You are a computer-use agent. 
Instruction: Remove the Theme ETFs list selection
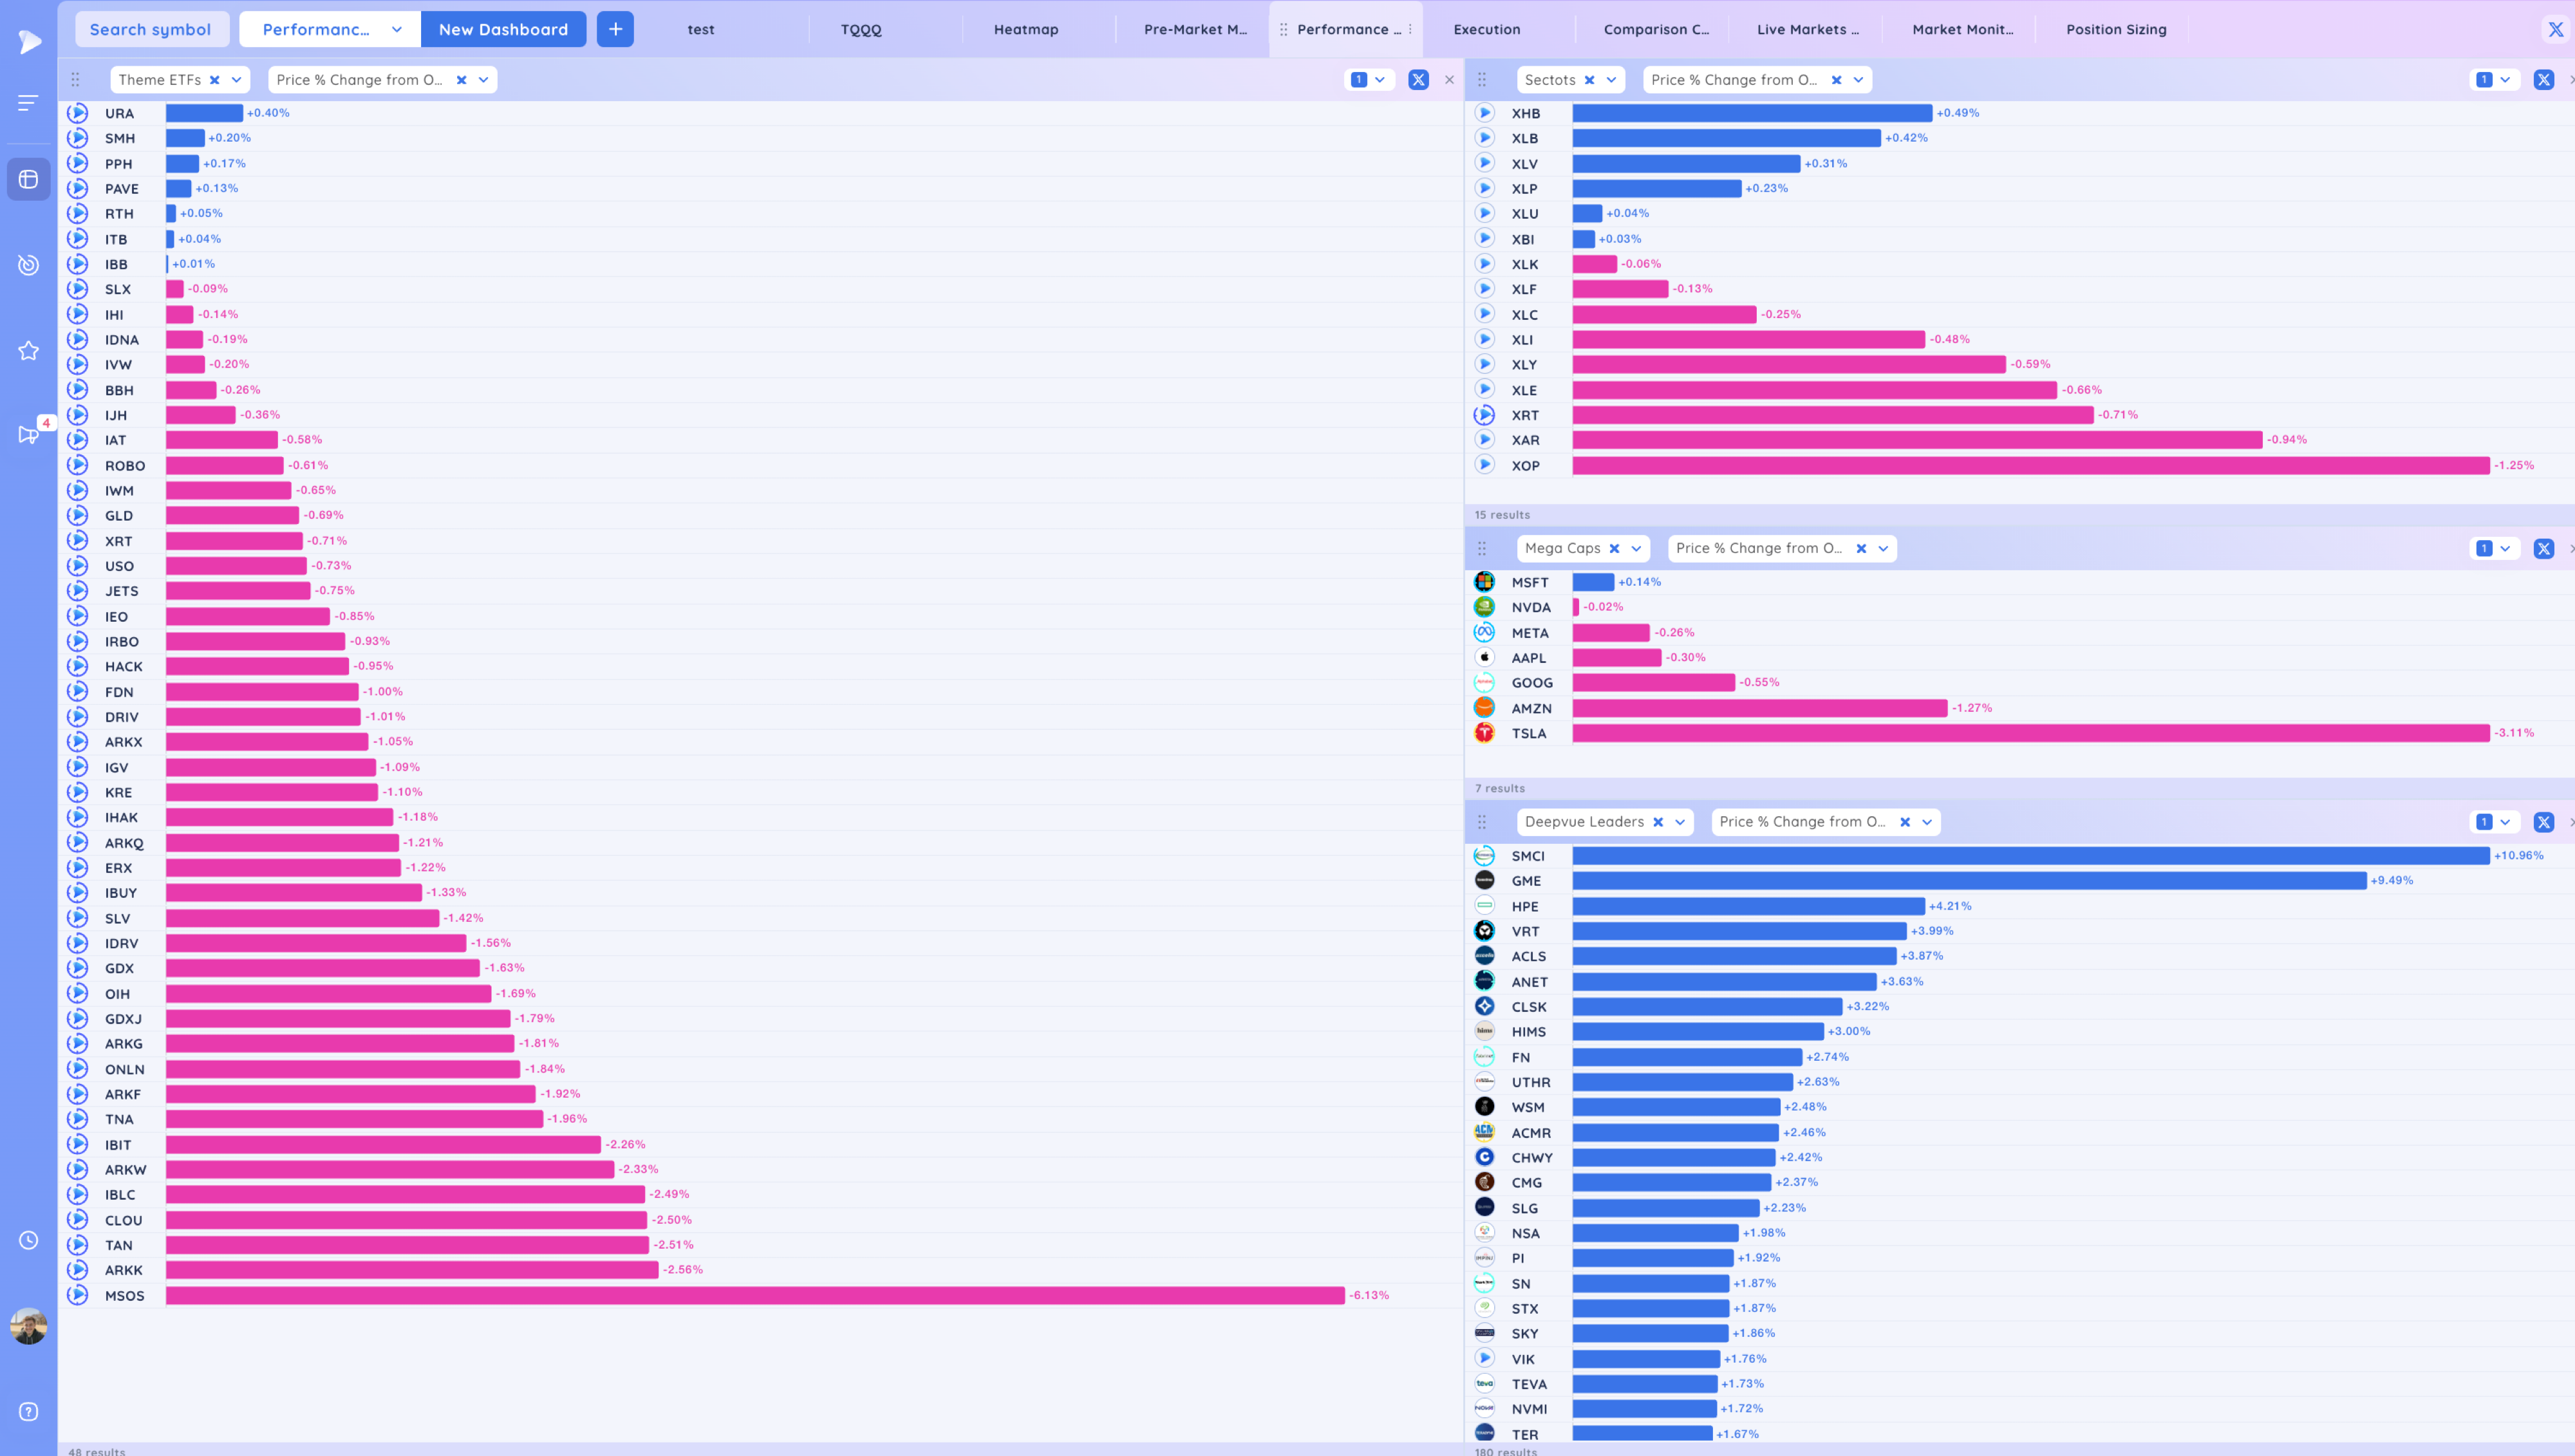pos(214,79)
